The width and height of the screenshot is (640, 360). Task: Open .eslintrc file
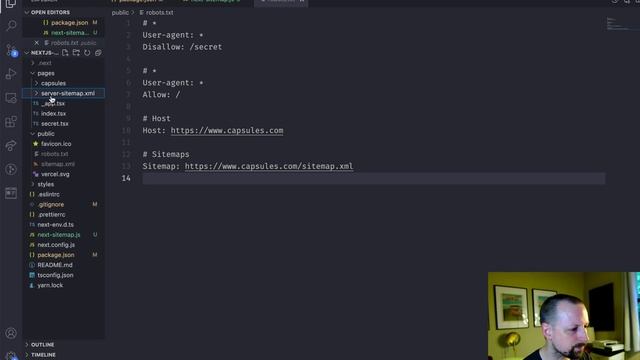coord(48,194)
